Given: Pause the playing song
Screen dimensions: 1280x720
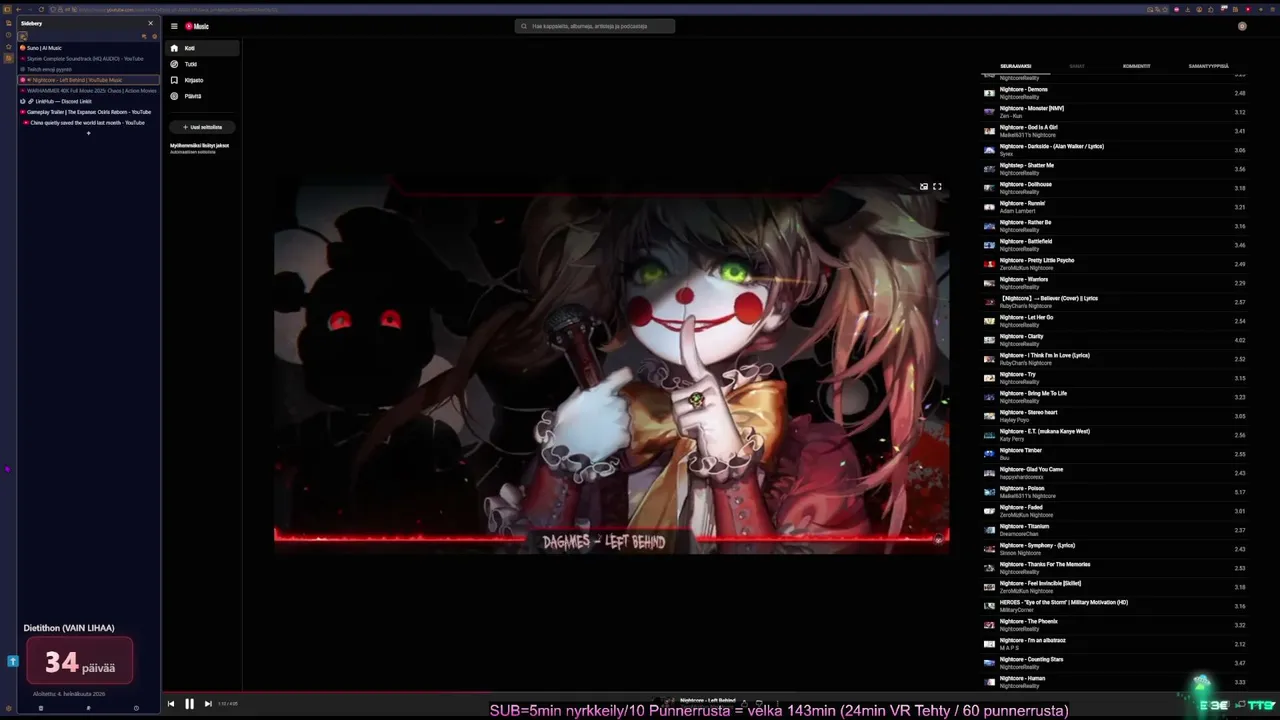Looking at the screenshot, I should (189, 704).
